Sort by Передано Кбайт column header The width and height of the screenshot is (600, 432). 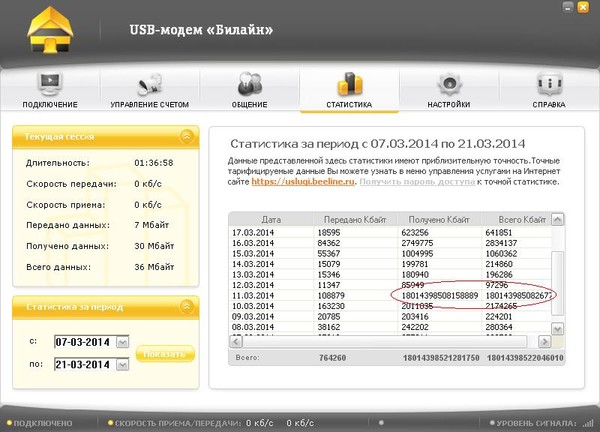point(355,220)
